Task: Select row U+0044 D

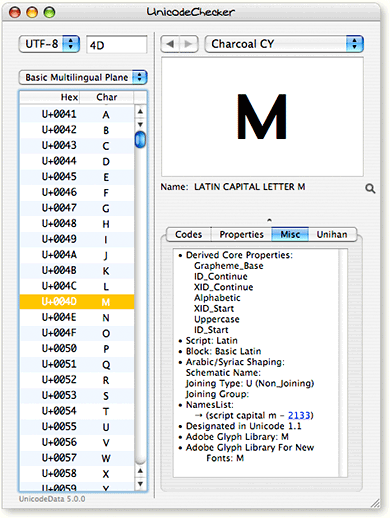Action: coord(77,161)
